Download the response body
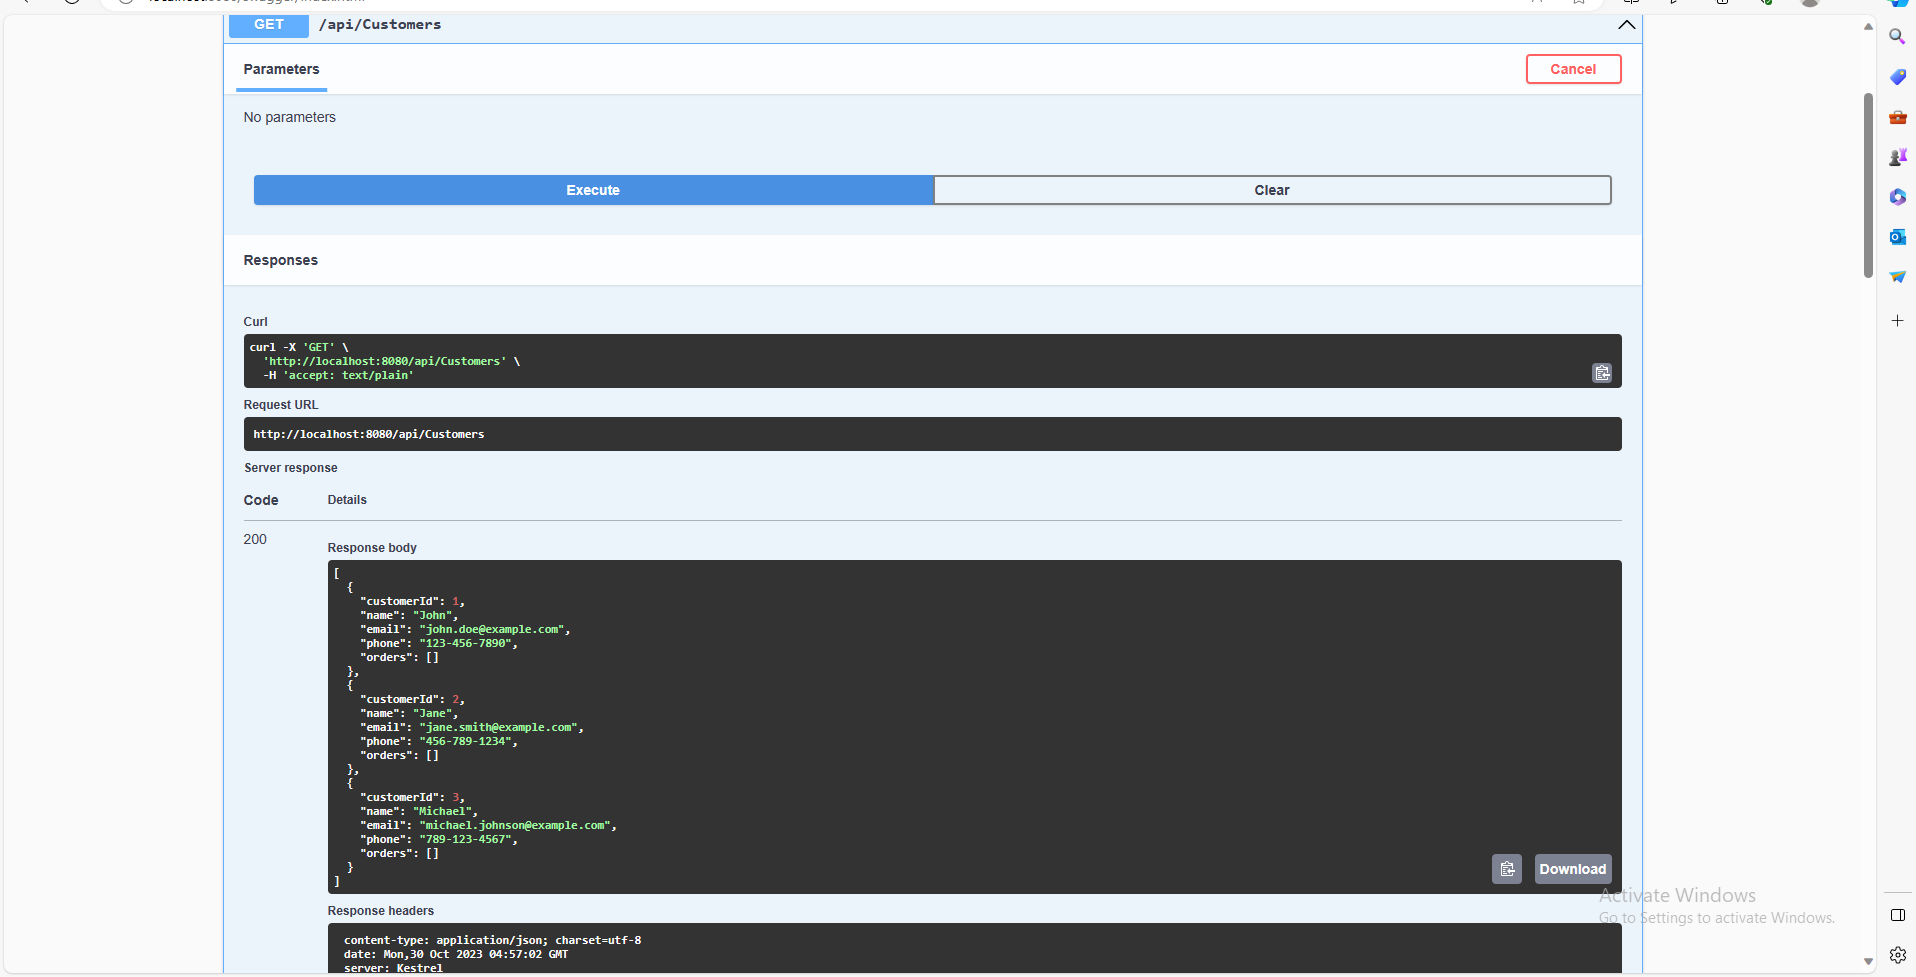This screenshot has width=1916, height=977. click(1572, 869)
